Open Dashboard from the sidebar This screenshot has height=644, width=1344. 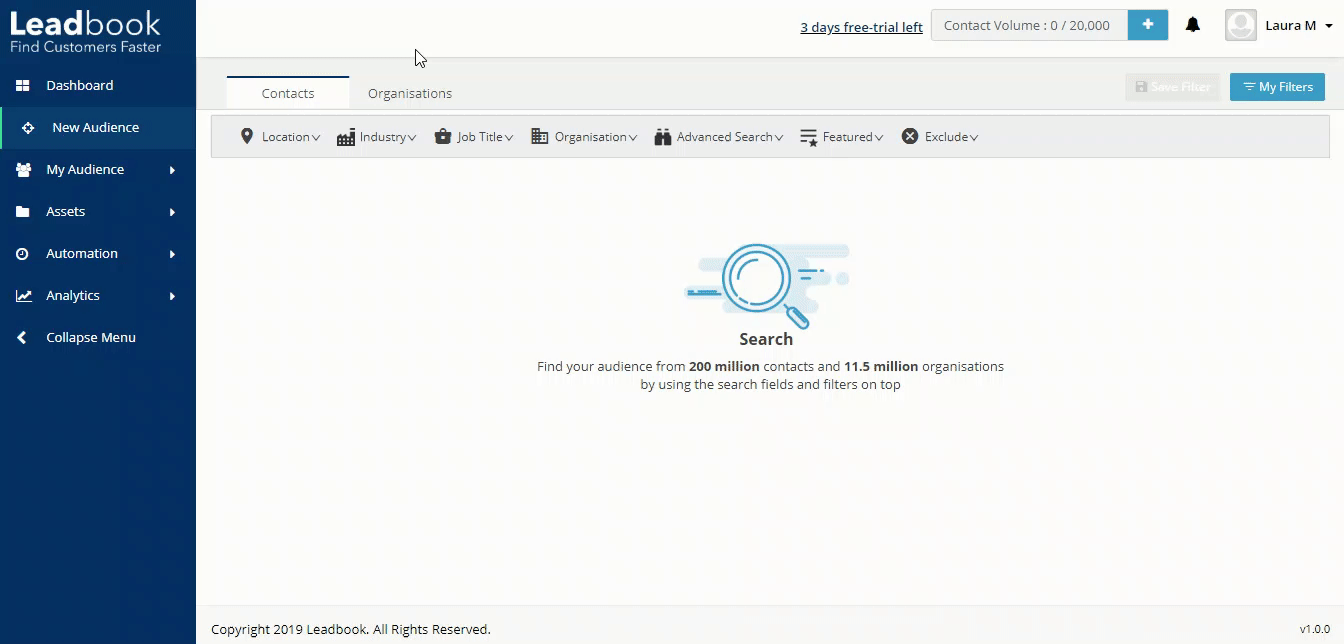click(x=79, y=86)
